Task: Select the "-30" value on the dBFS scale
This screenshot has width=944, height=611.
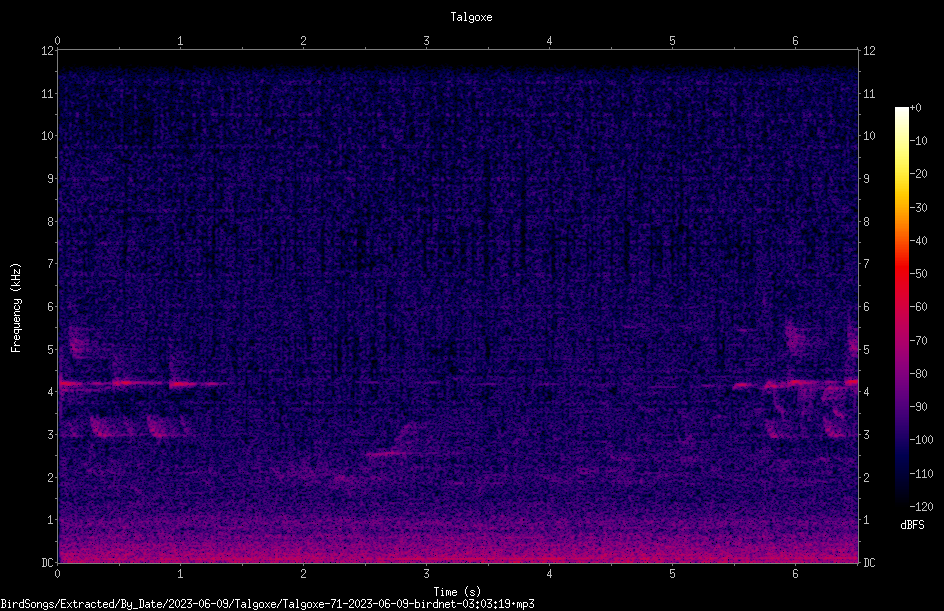Action: click(x=919, y=208)
